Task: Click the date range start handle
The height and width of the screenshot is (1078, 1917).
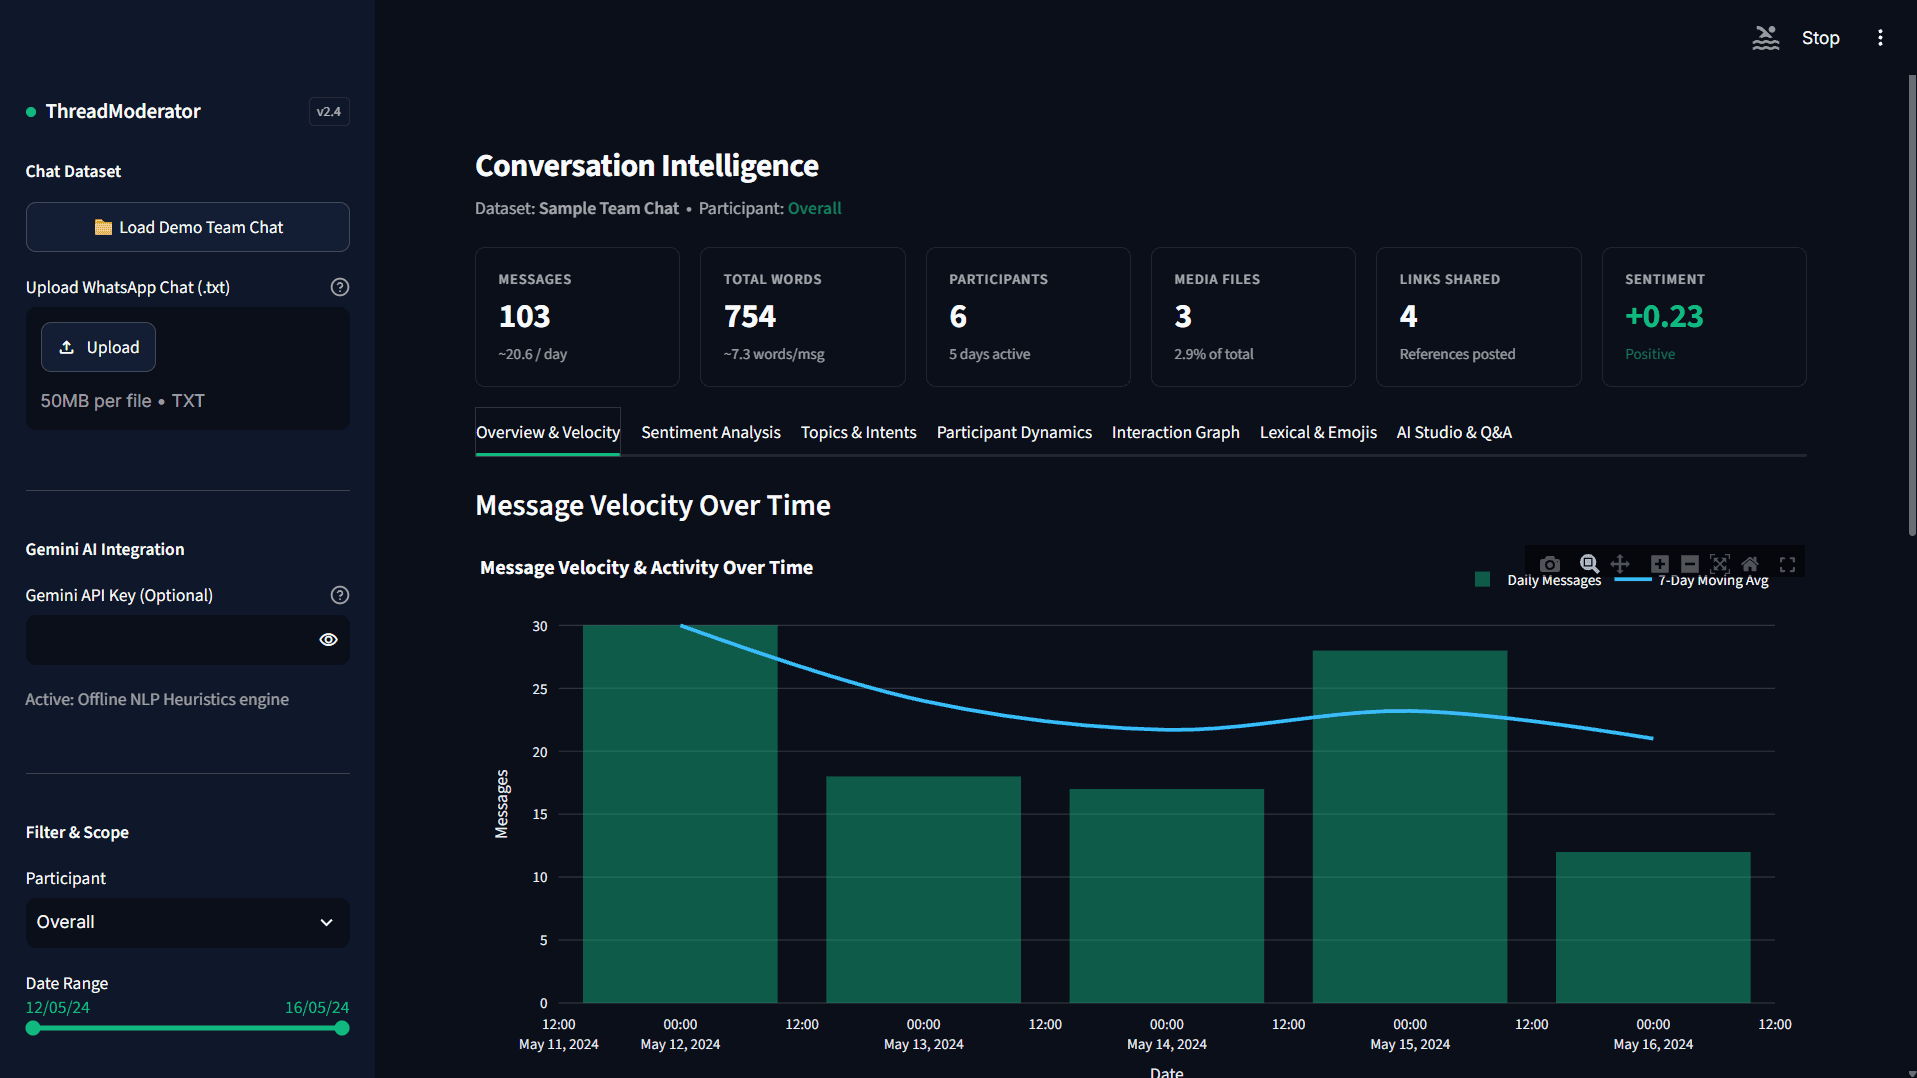Action: (x=33, y=1028)
